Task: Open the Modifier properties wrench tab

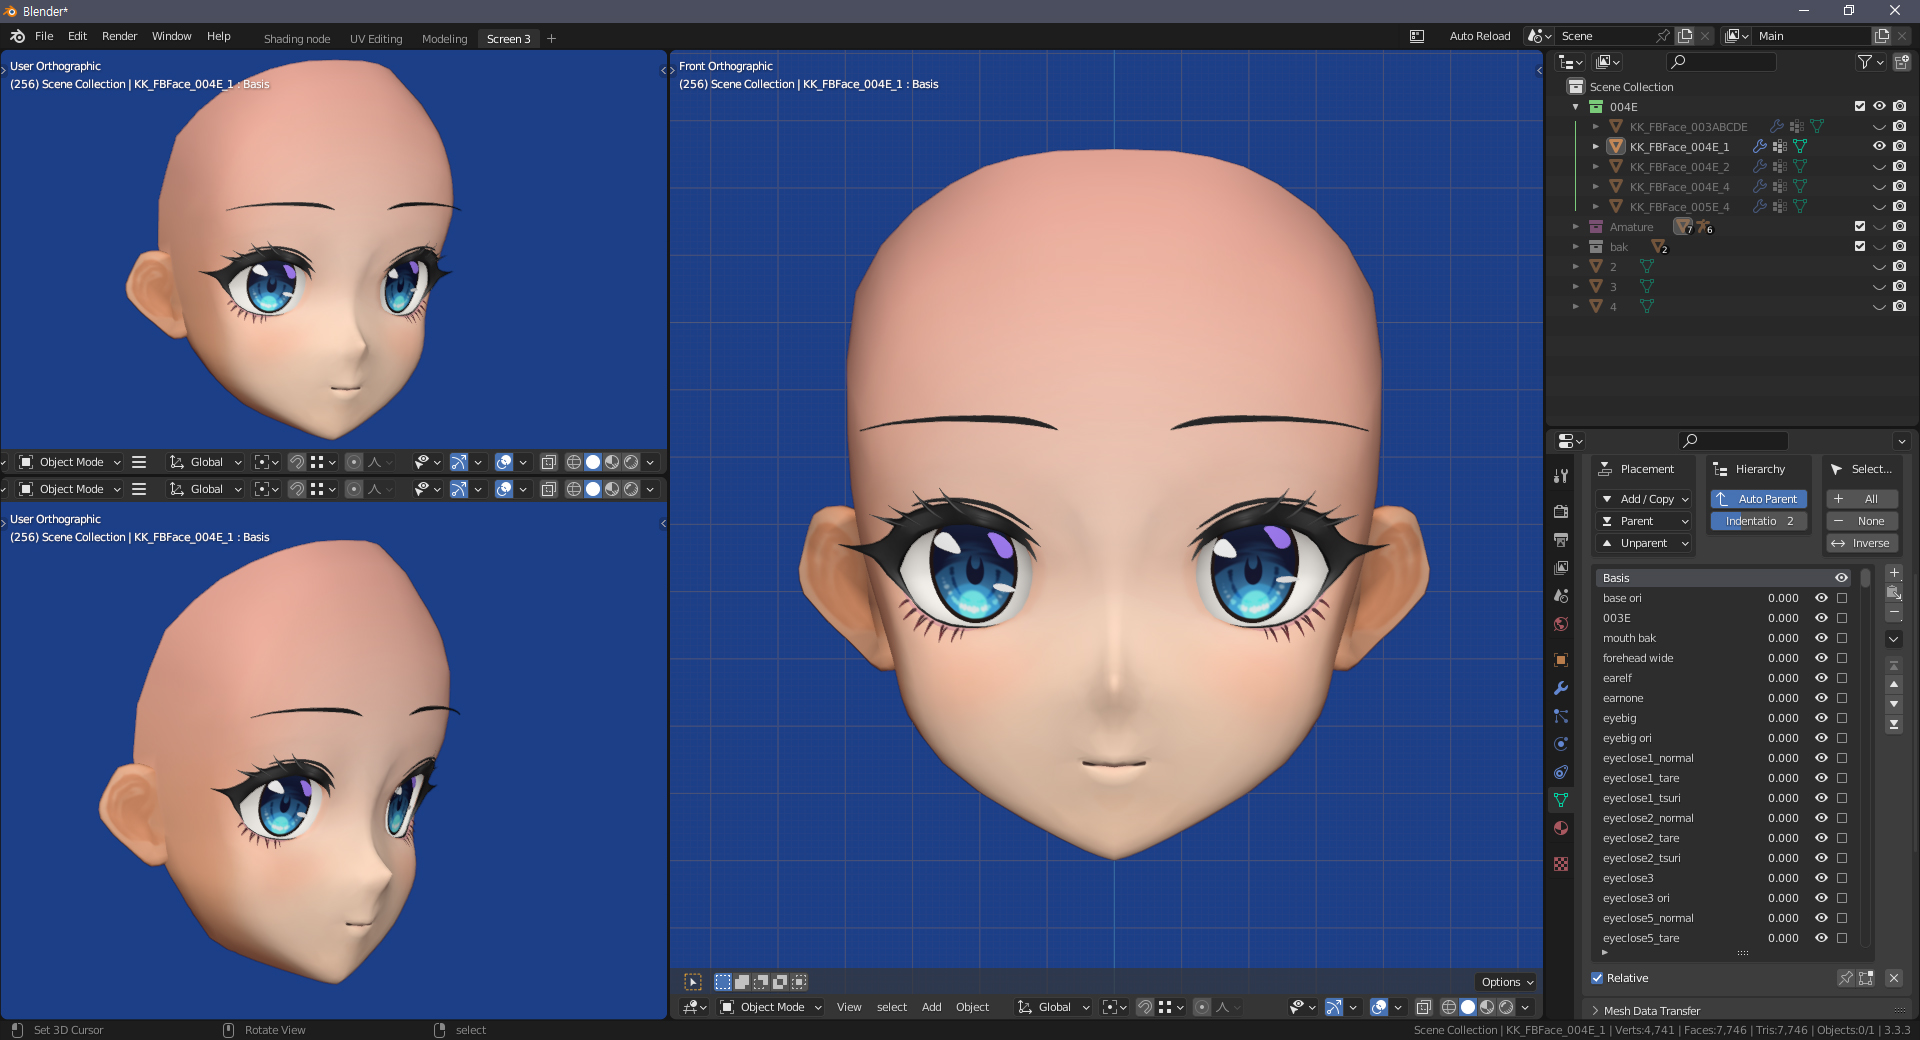Action: pos(1561,688)
